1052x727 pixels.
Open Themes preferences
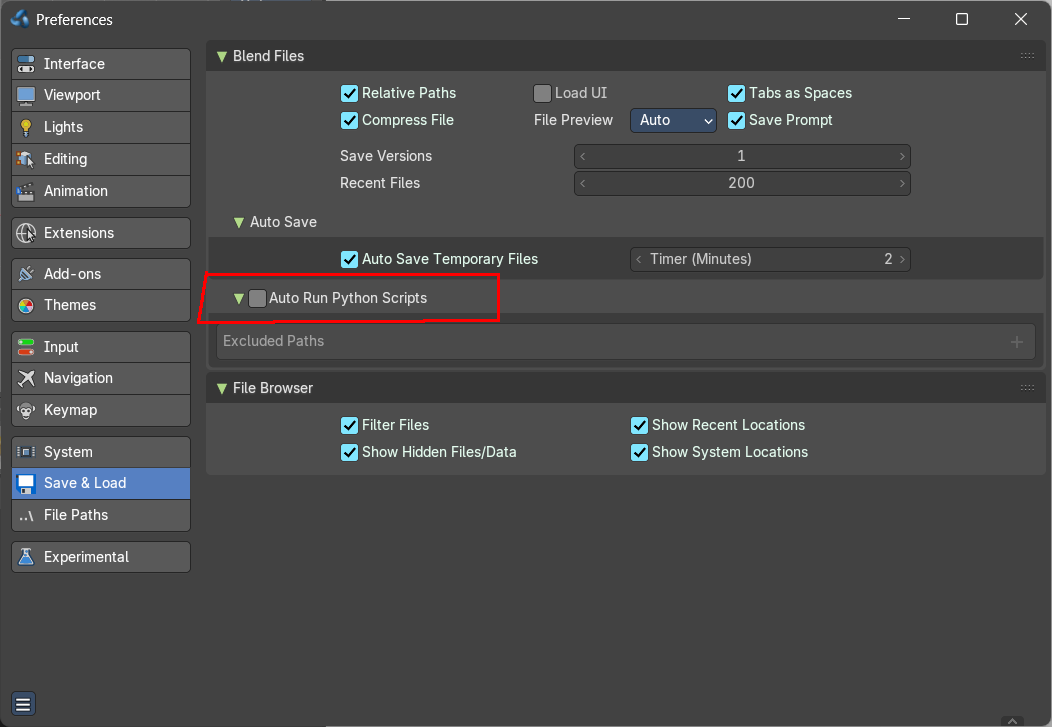tap(101, 305)
